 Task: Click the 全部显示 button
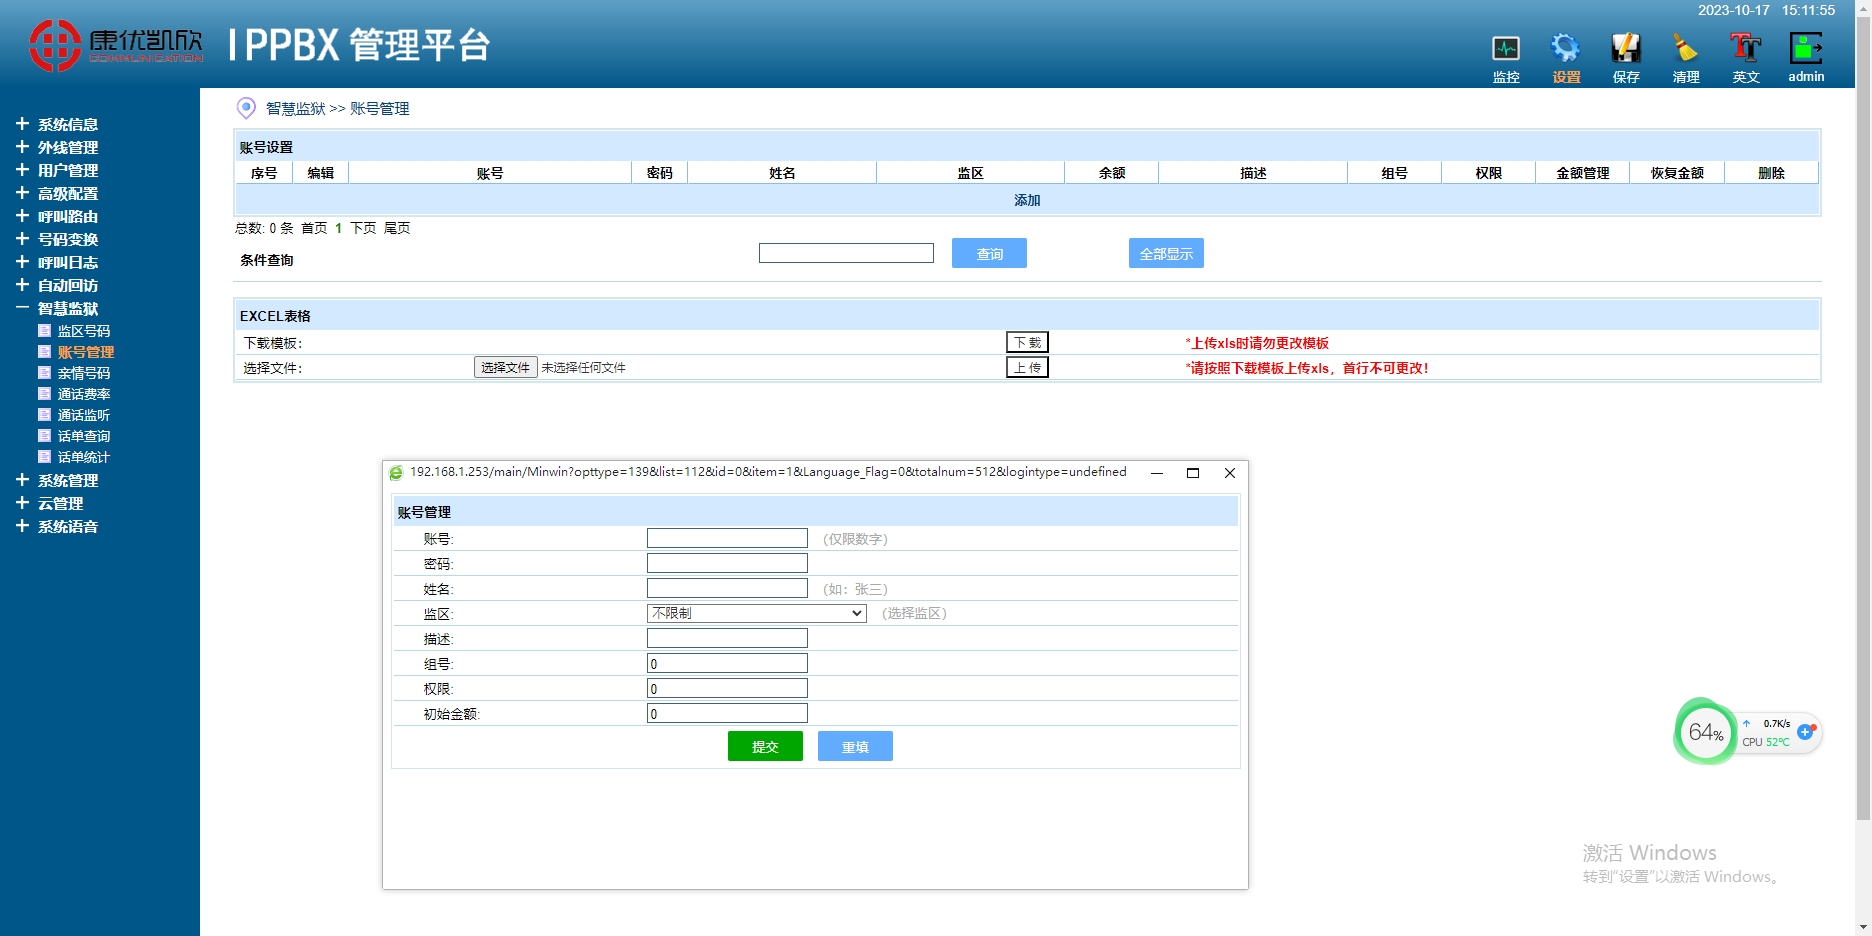click(x=1166, y=253)
